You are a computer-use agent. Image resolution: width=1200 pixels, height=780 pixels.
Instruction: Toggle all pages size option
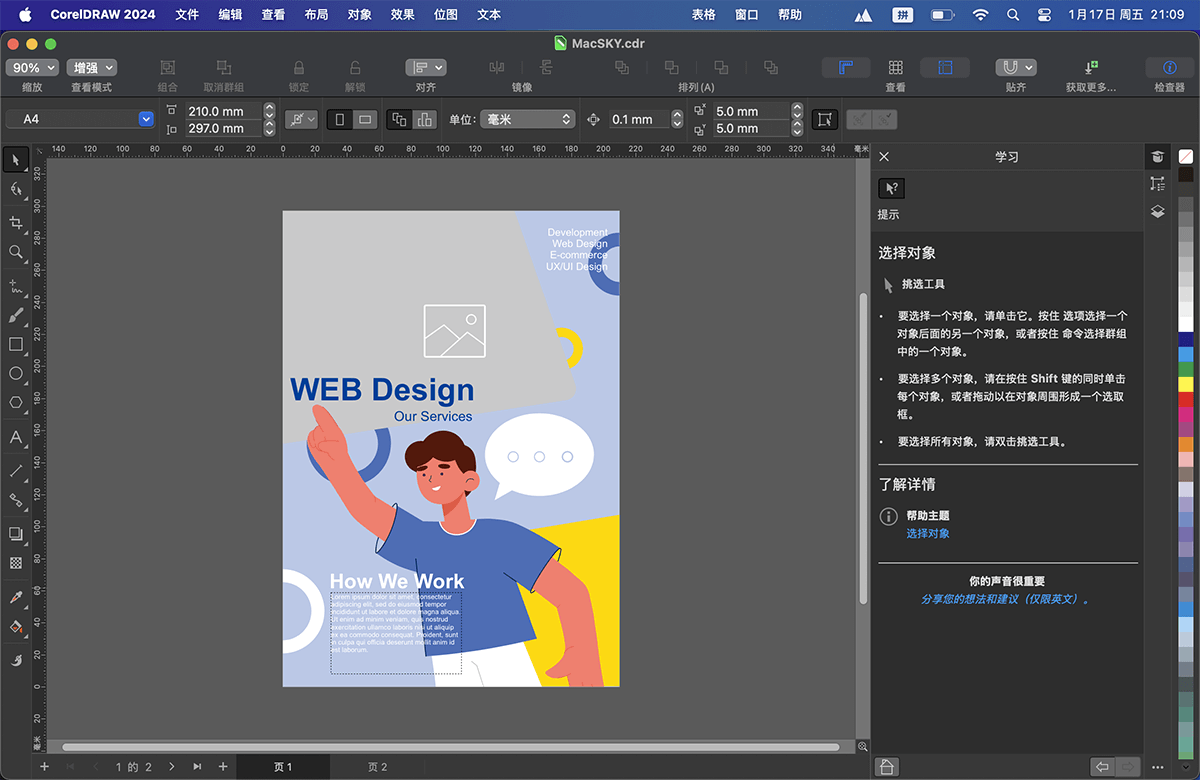tap(399, 119)
